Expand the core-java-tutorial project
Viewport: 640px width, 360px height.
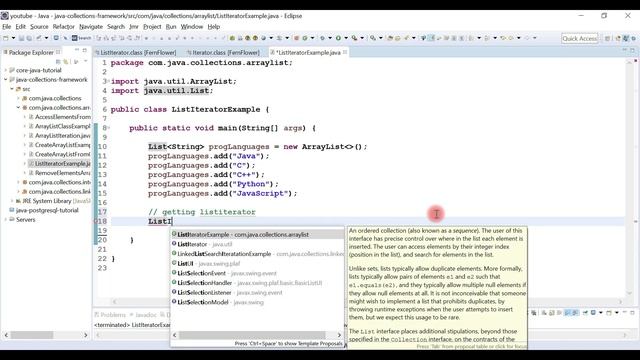(x=6, y=70)
